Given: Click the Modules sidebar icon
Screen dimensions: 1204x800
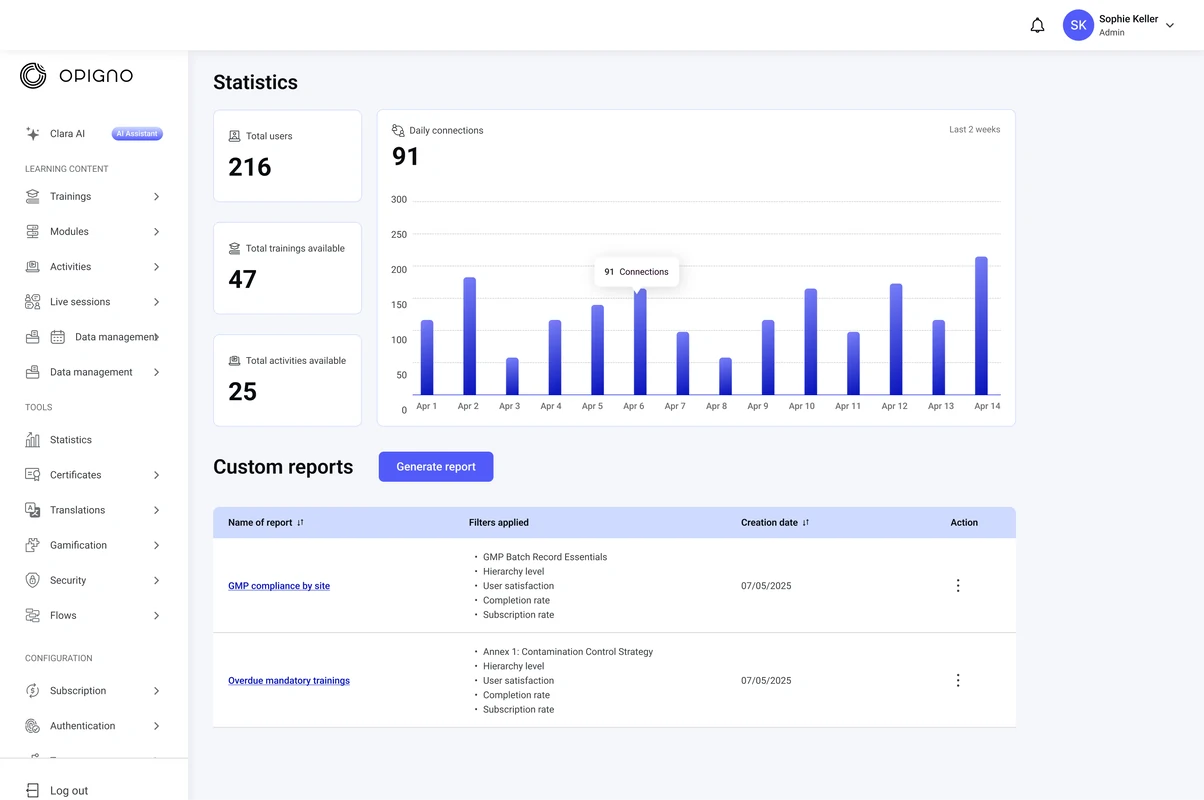Looking at the screenshot, I should pos(33,232).
